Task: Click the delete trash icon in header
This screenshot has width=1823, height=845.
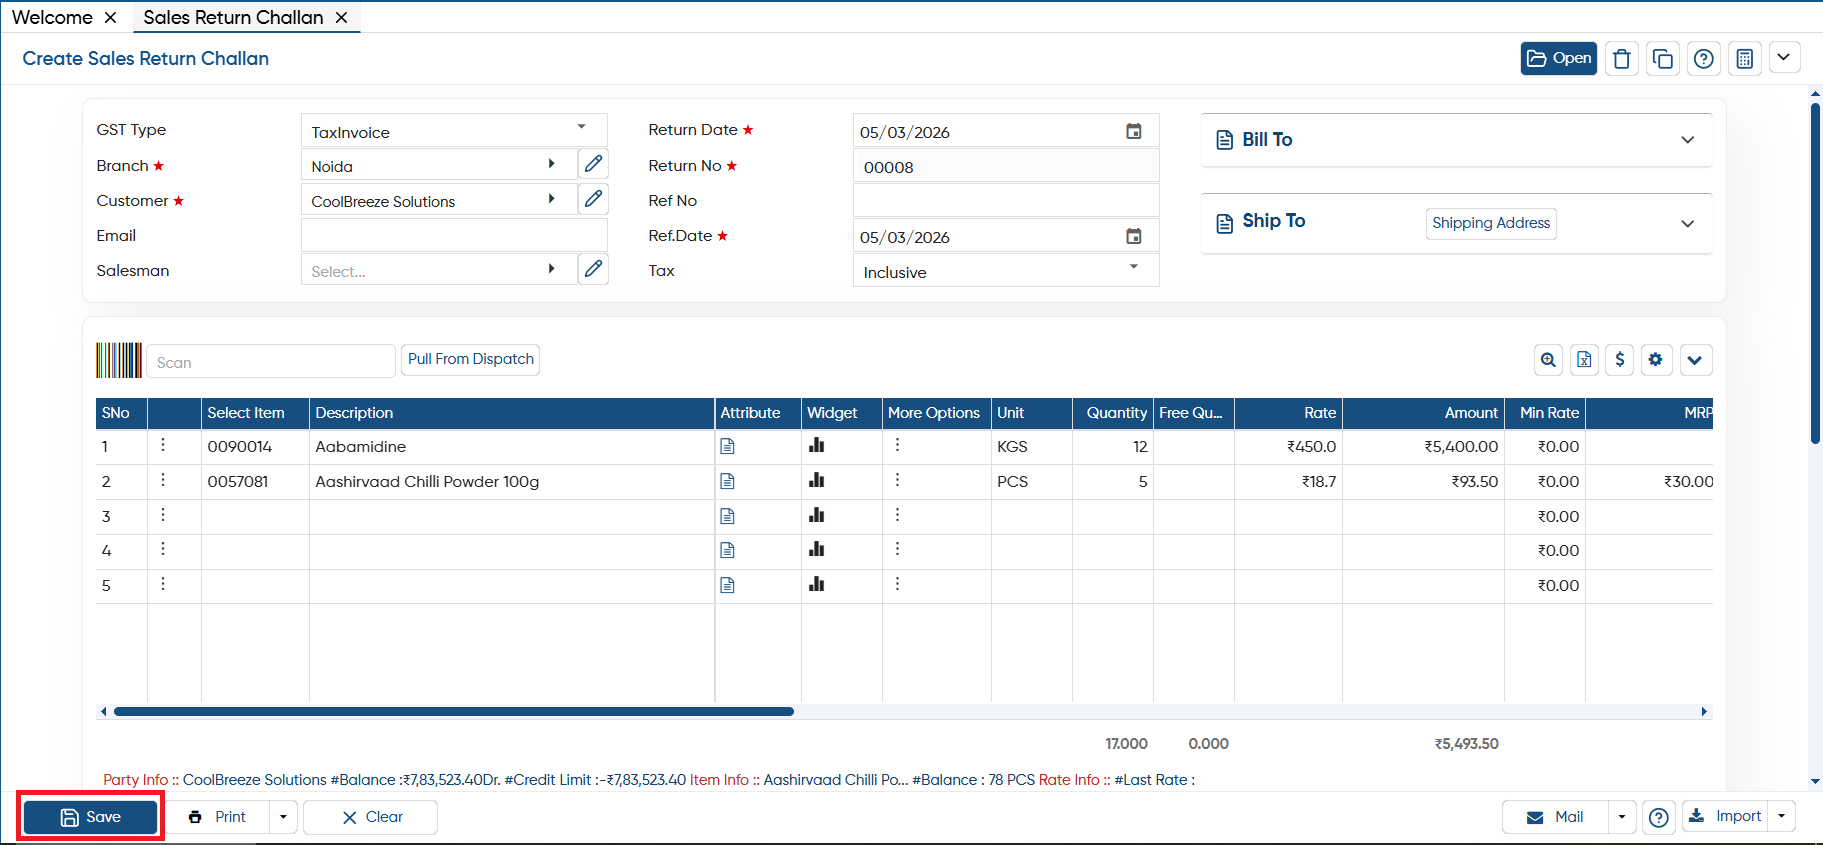Action: 1621,59
